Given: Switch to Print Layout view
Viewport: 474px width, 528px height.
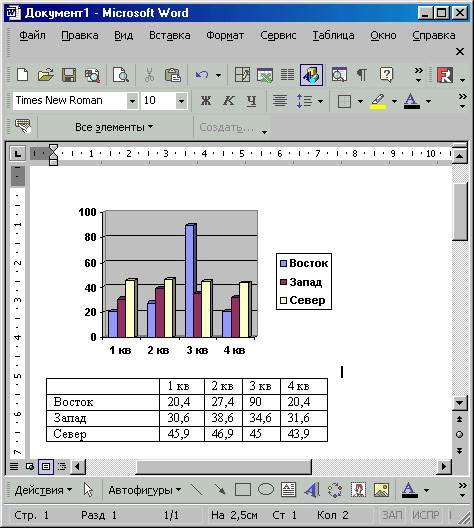Looking at the screenshot, I should tap(46, 466).
